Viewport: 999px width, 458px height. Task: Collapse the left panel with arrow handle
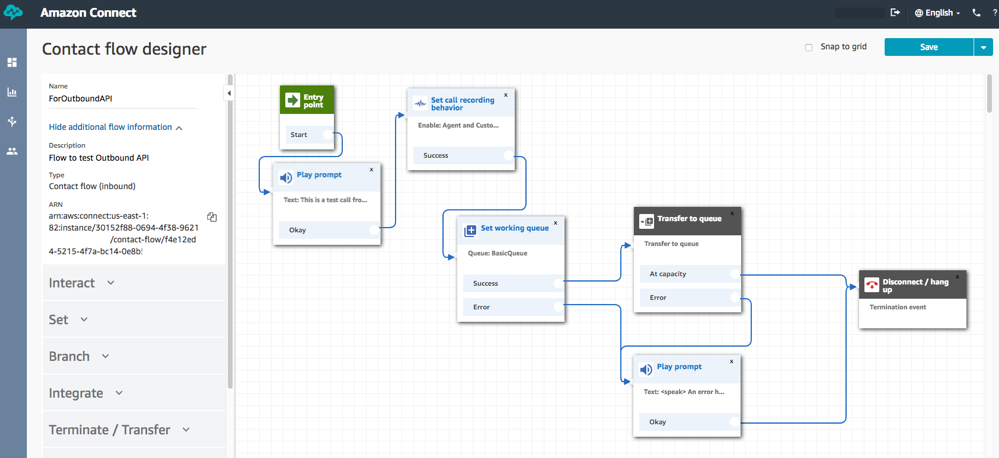[229, 93]
